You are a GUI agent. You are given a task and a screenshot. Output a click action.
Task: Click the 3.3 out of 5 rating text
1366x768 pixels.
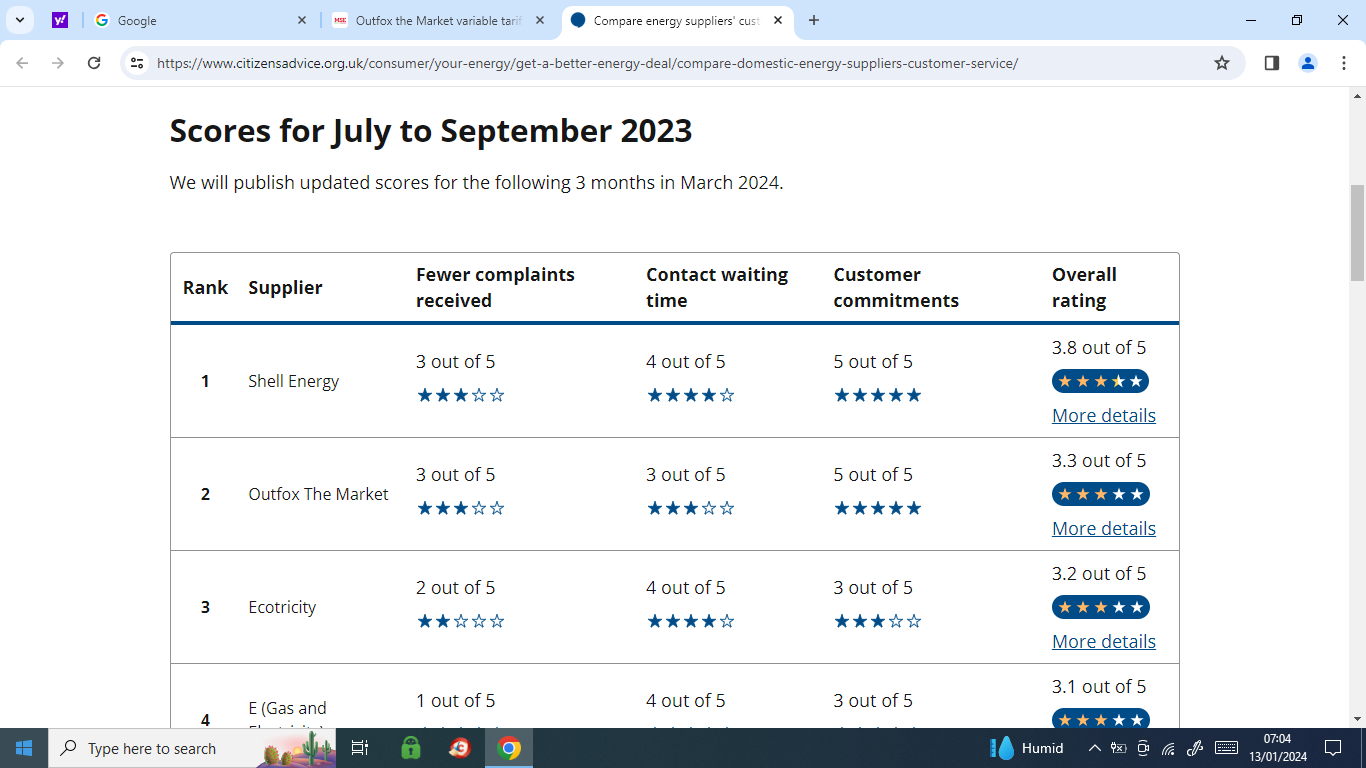pyautogui.click(x=1099, y=460)
